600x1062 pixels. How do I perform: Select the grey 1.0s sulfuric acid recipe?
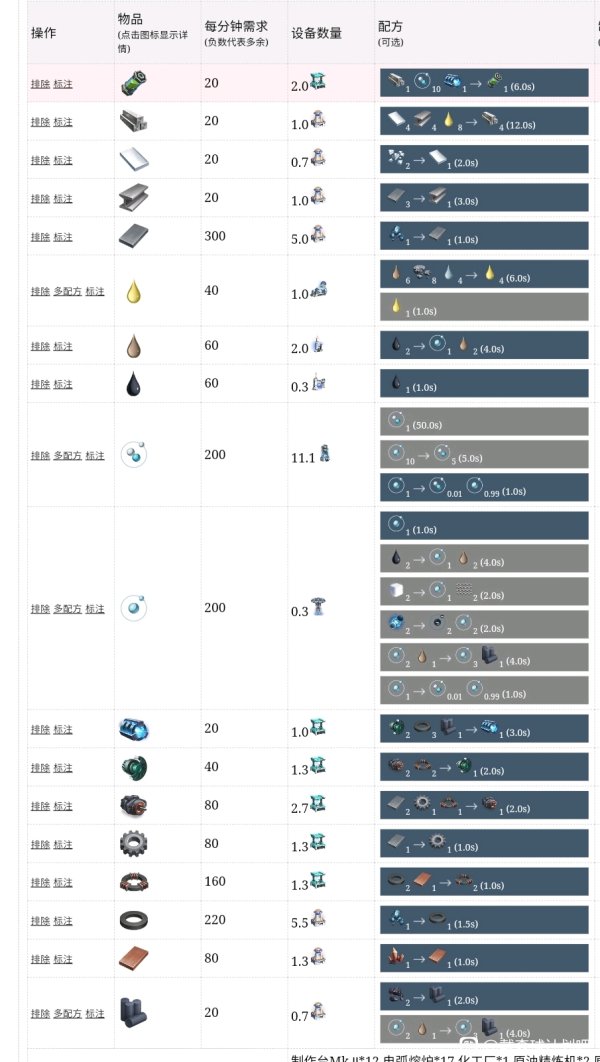484,307
